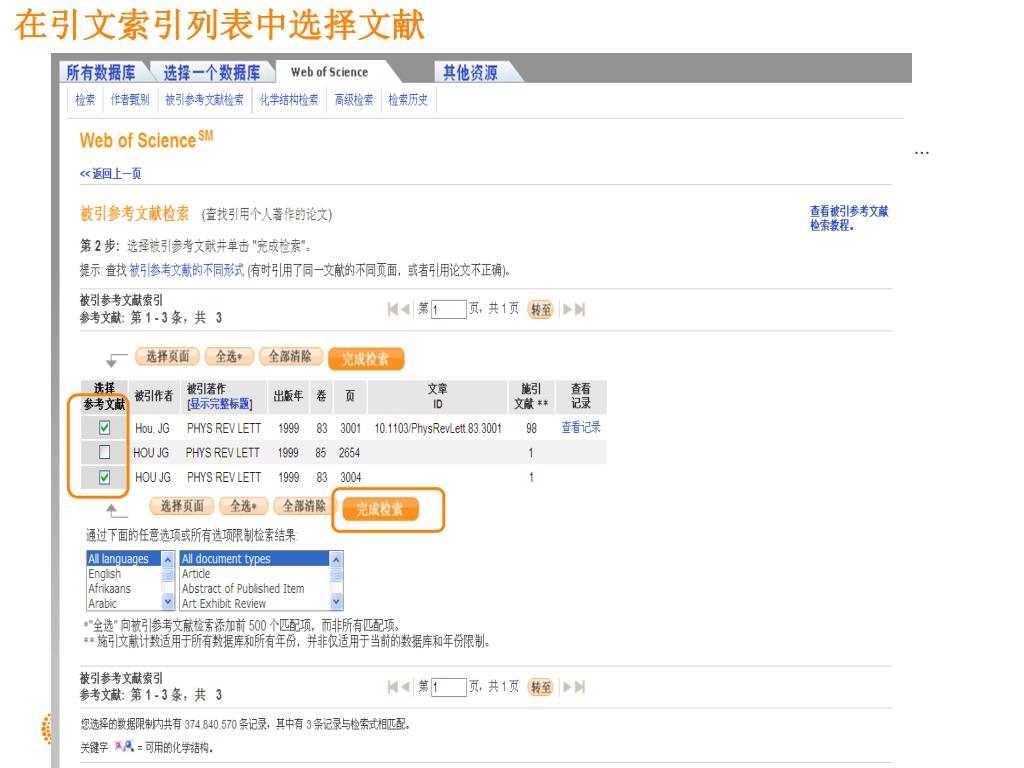This screenshot has height=768, width=1024.
Task: Uncheck the HOU JG page 3004 checkbox
Action: coord(104,477)
